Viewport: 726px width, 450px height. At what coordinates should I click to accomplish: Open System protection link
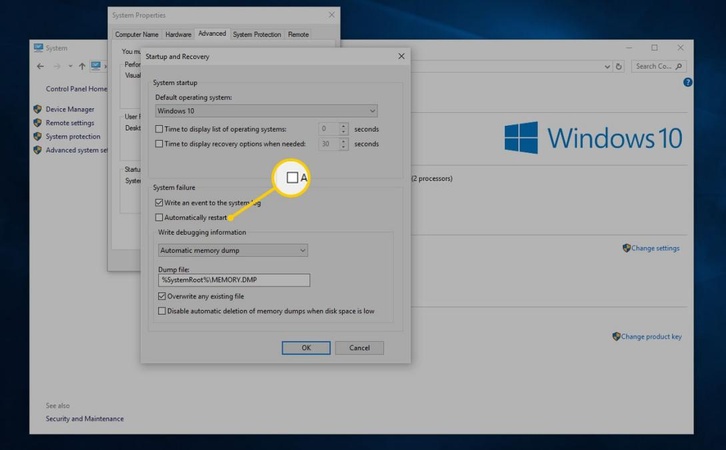pos(73,137)
